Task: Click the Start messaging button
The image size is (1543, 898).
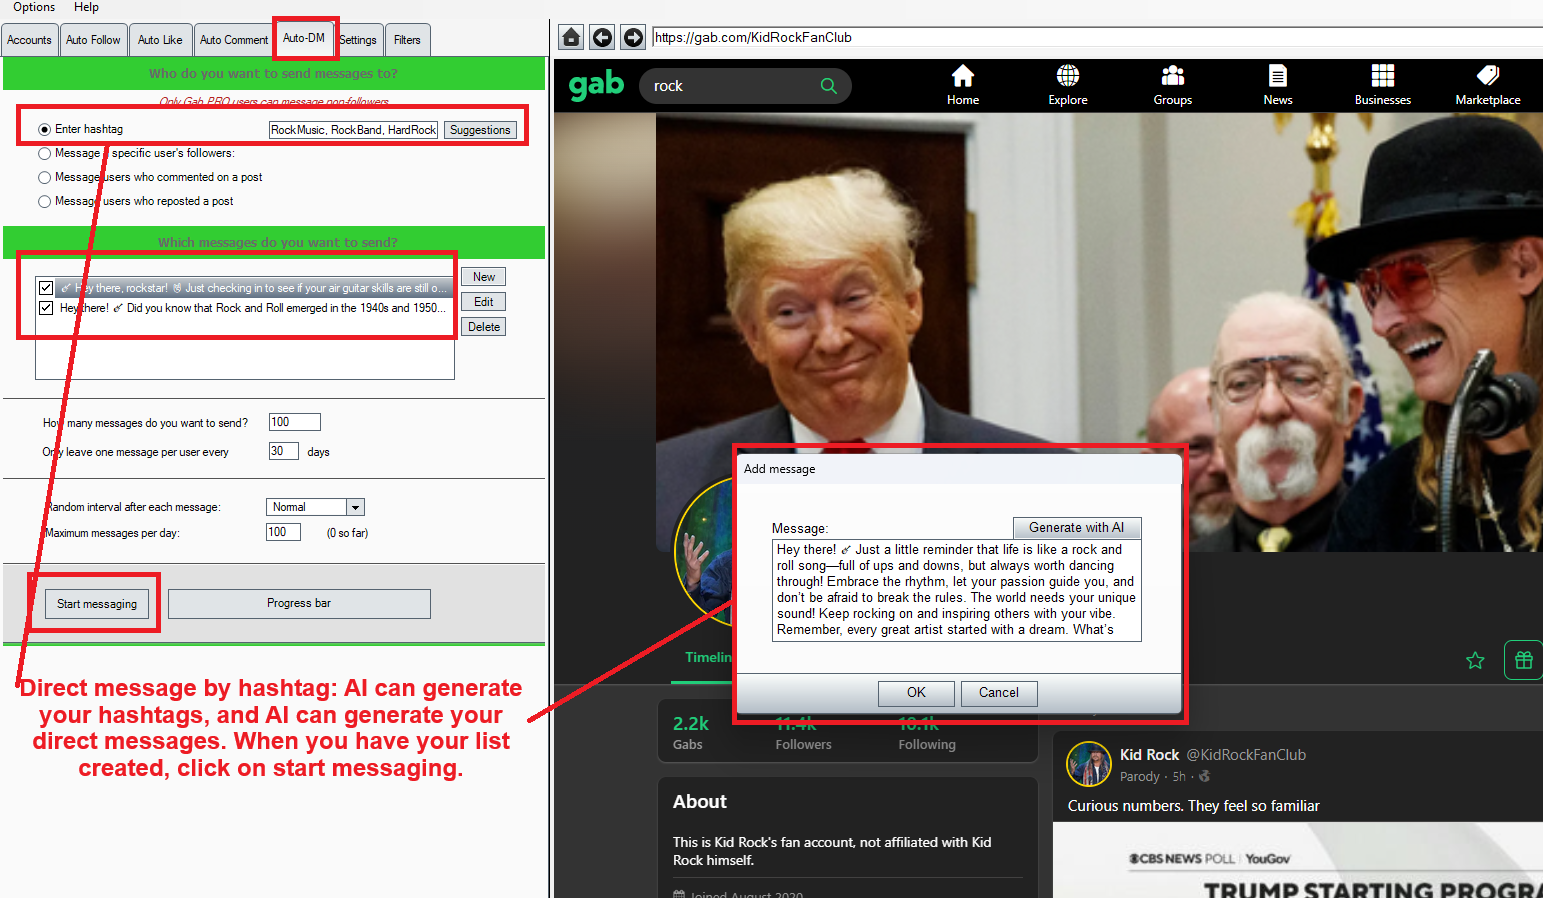Action: (97, 604)
